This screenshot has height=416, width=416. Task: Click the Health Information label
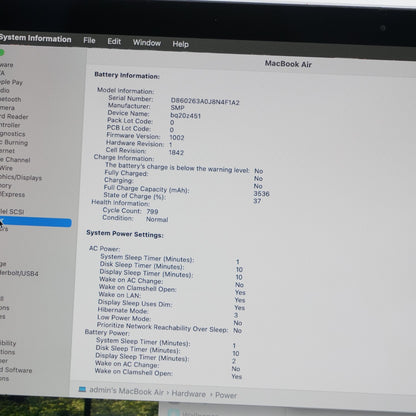[120, 203]
